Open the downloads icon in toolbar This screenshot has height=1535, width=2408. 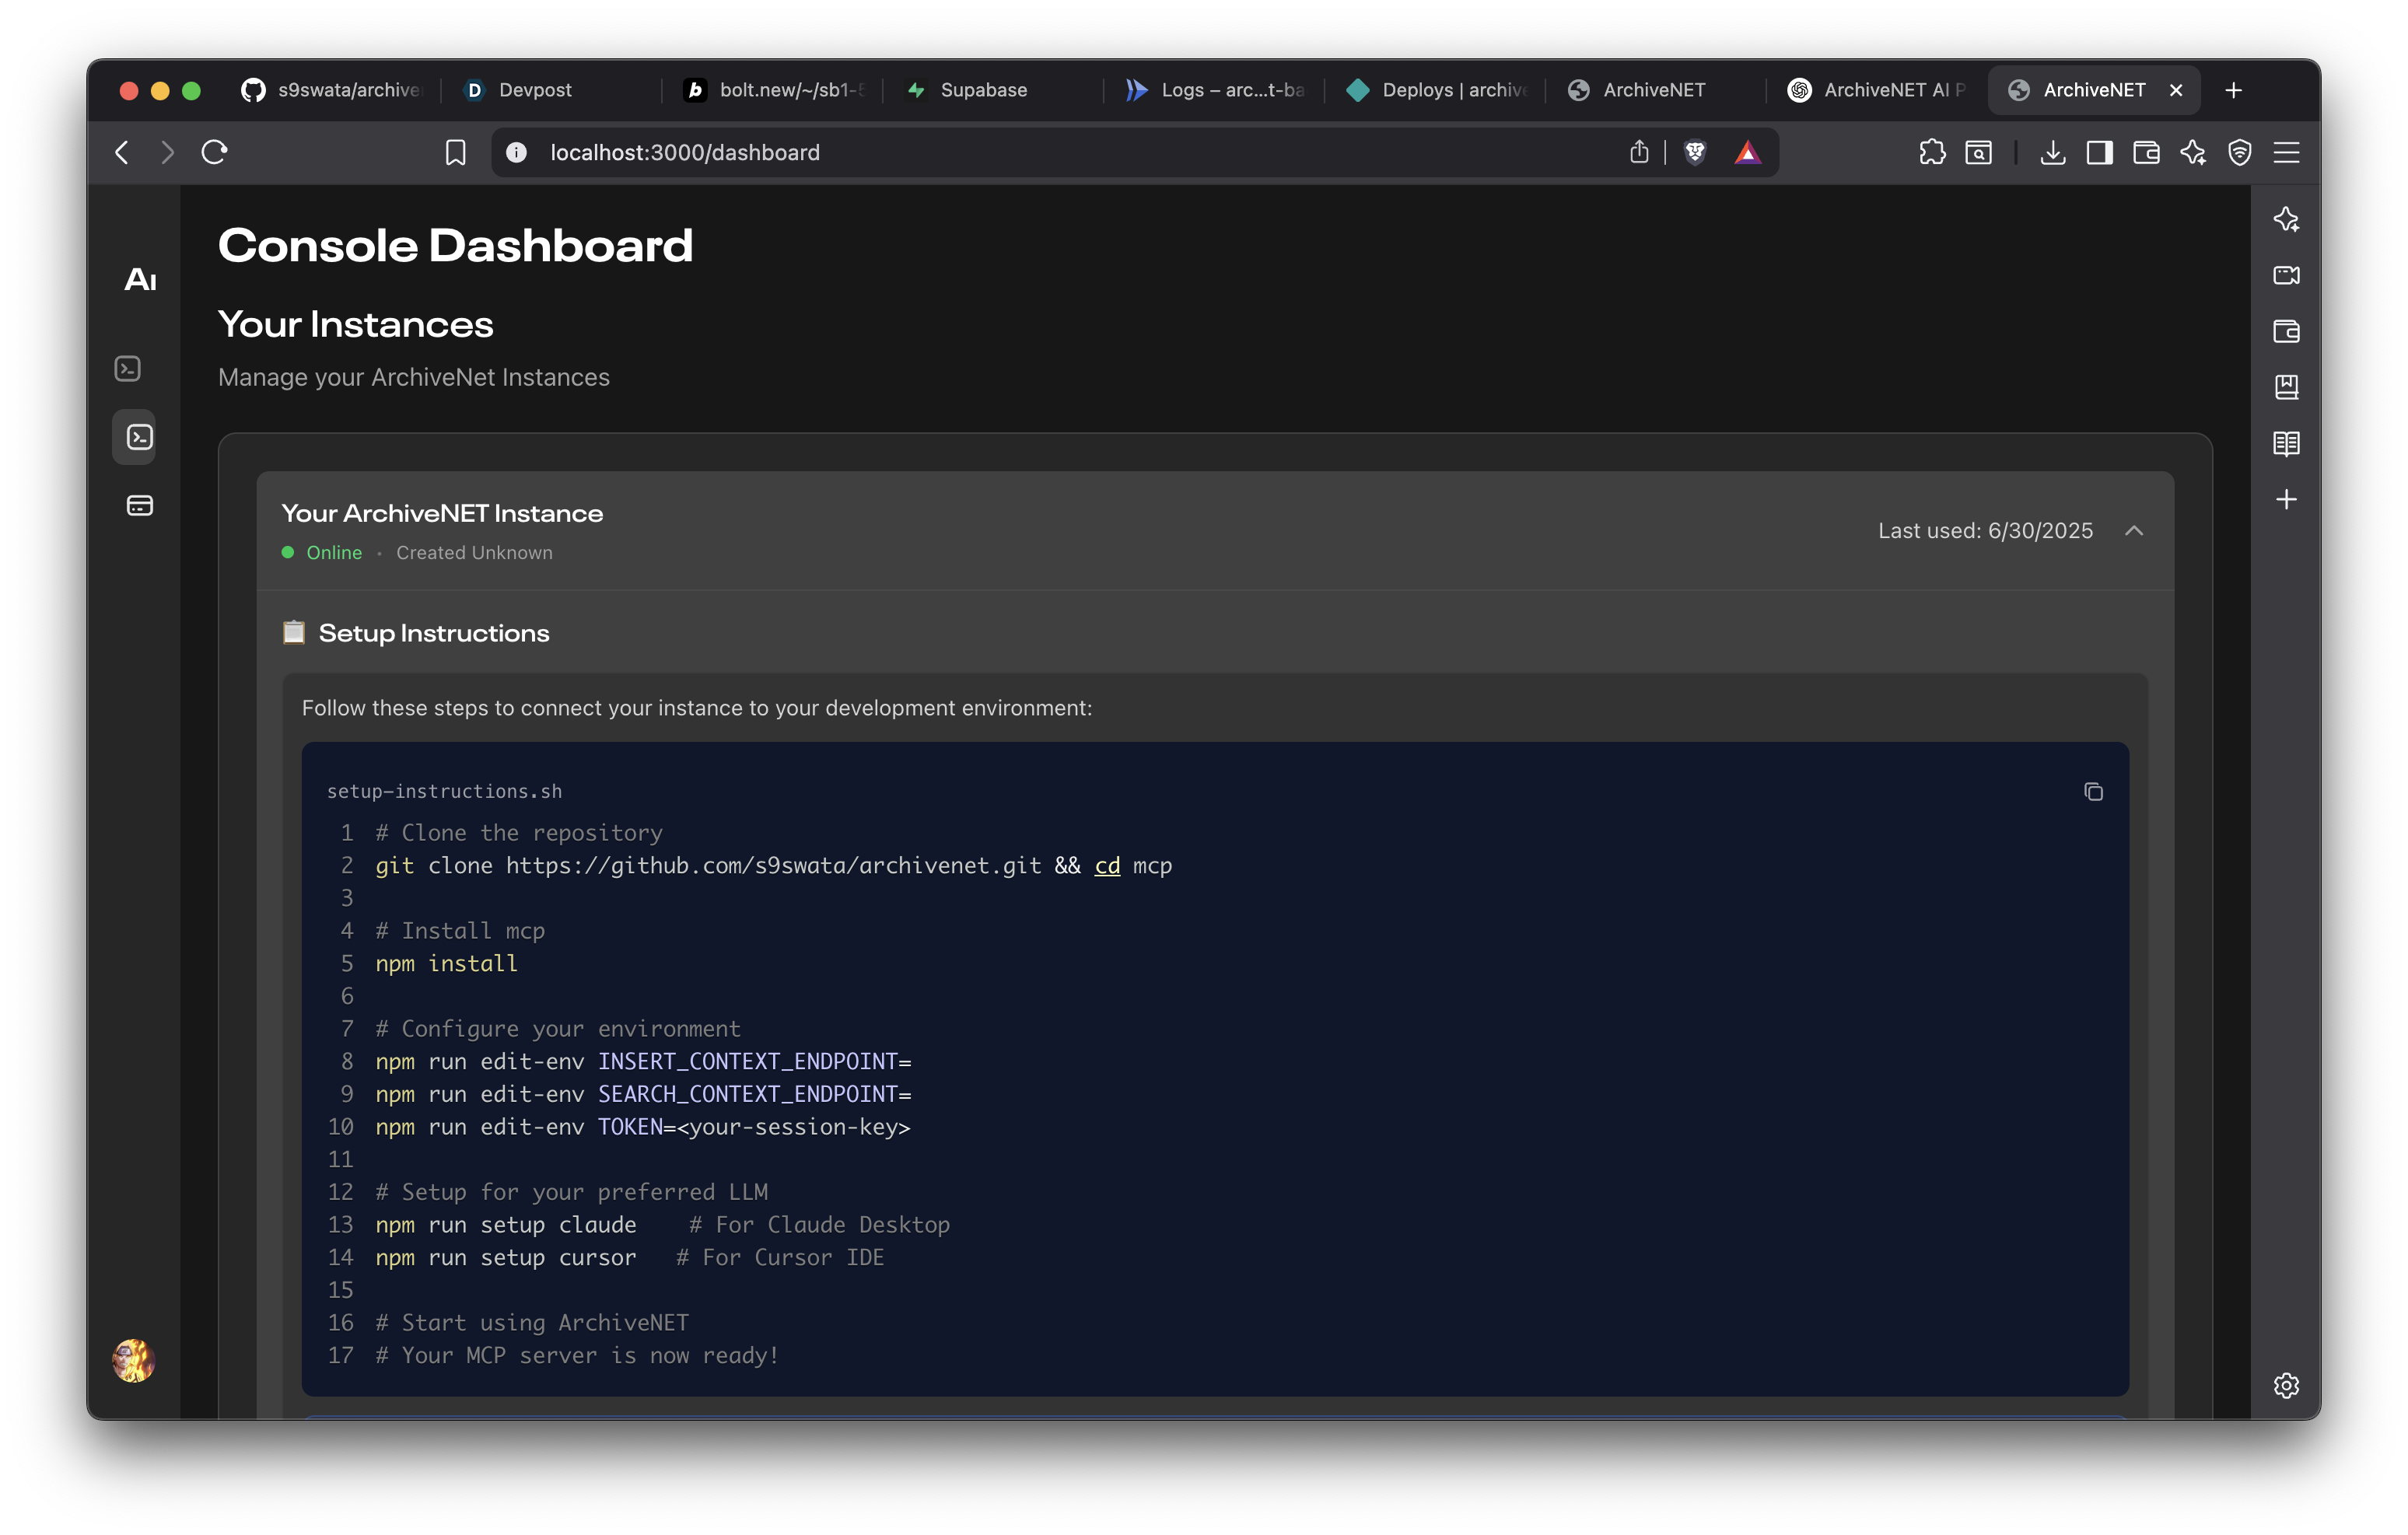click(x=2052, y=152)
